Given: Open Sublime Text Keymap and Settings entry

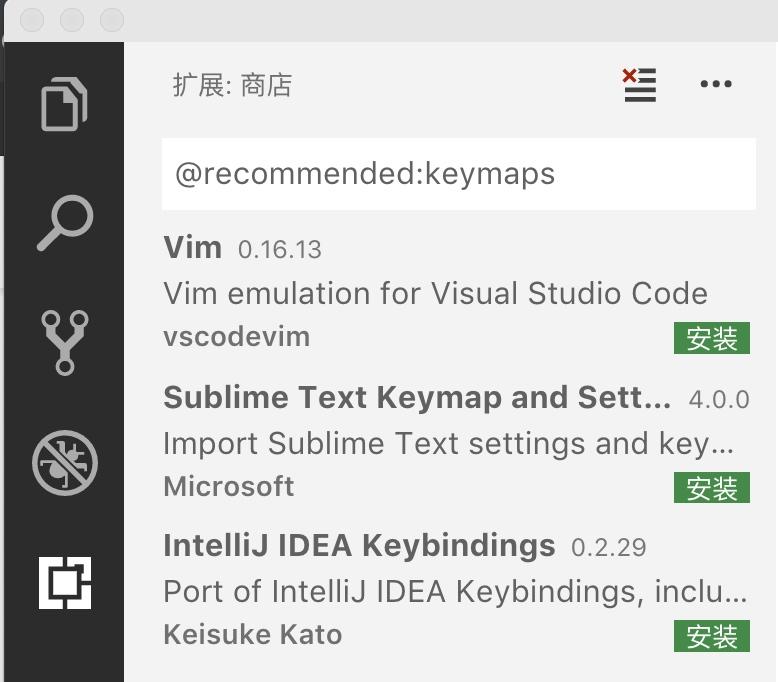Looking at the screenshot, I should pyautogui.click(x=456, y=441).
